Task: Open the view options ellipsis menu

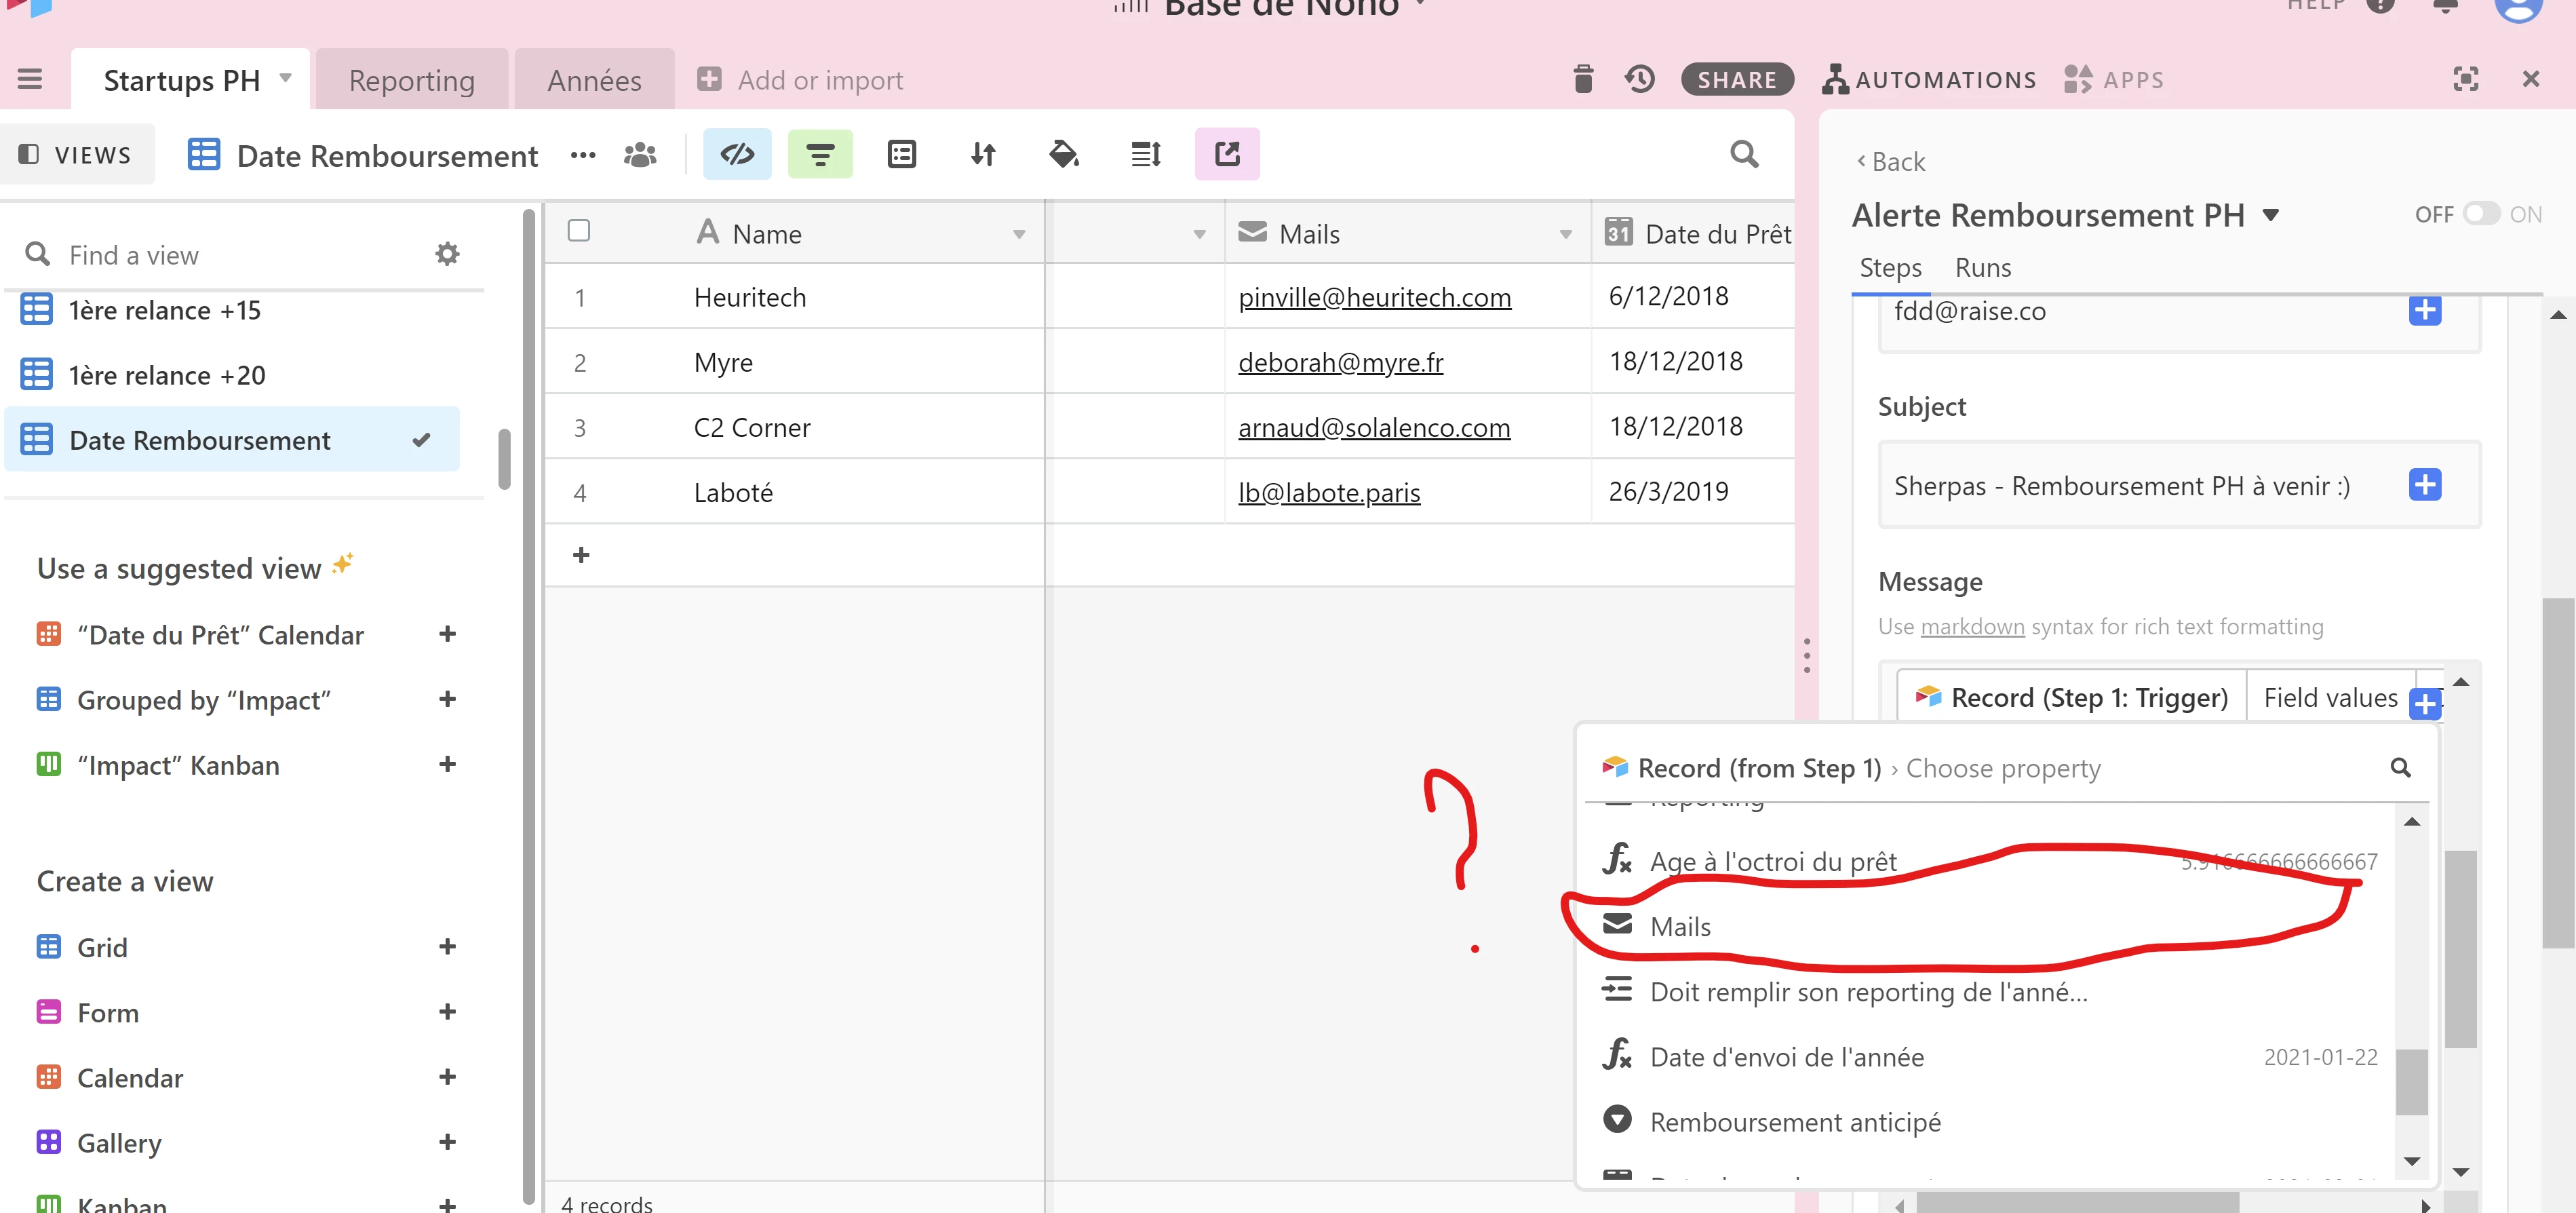Action: click(x=583, y=155)
